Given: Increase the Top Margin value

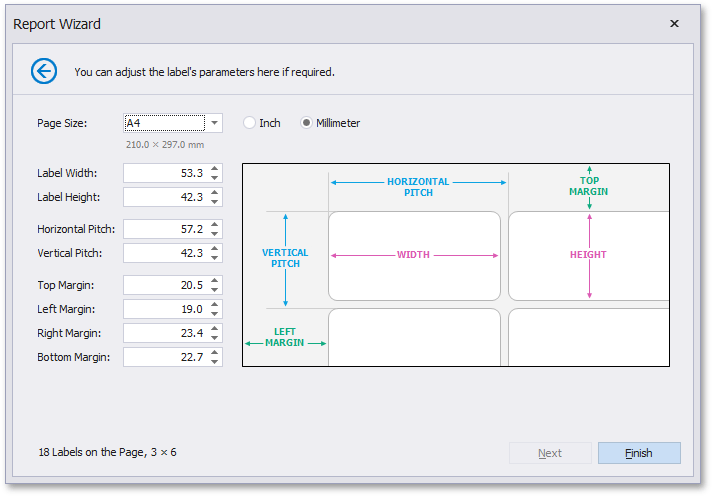Looking at the screenshot, I should click(214, 281).
